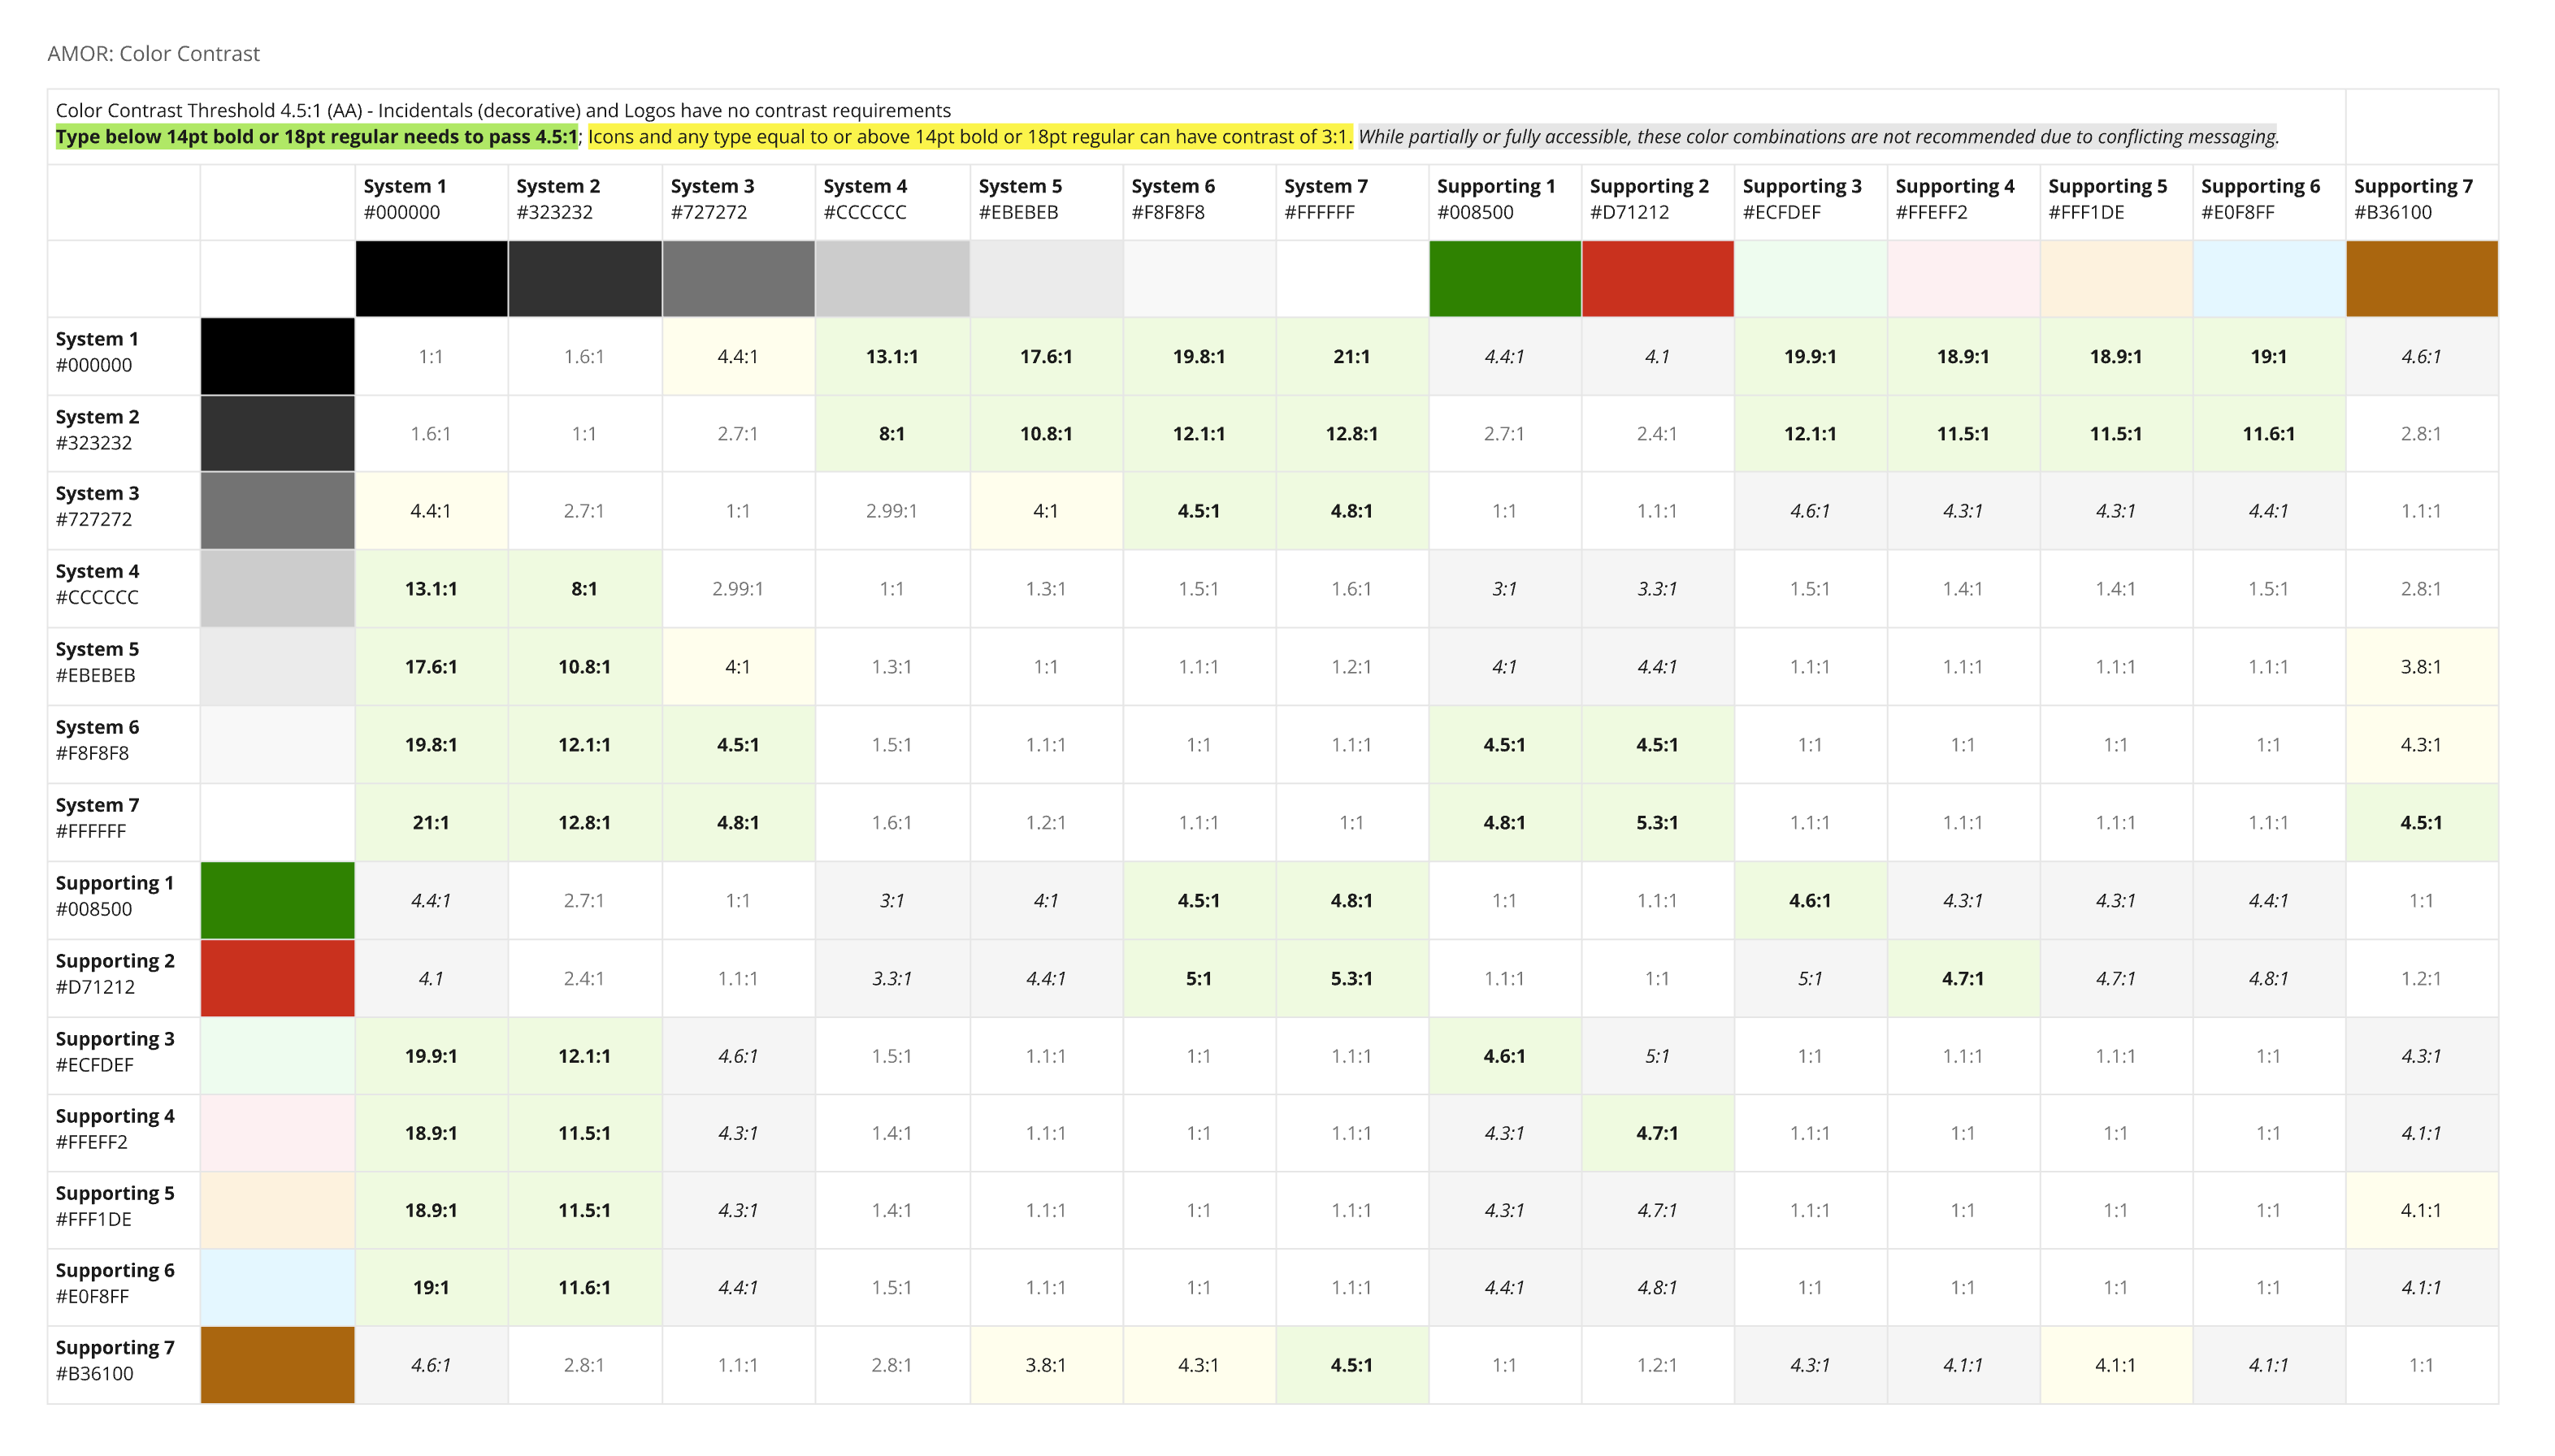Click '3:1' in Supporting 1 row
The image size is (2555, 1456).
coord(892,901)
